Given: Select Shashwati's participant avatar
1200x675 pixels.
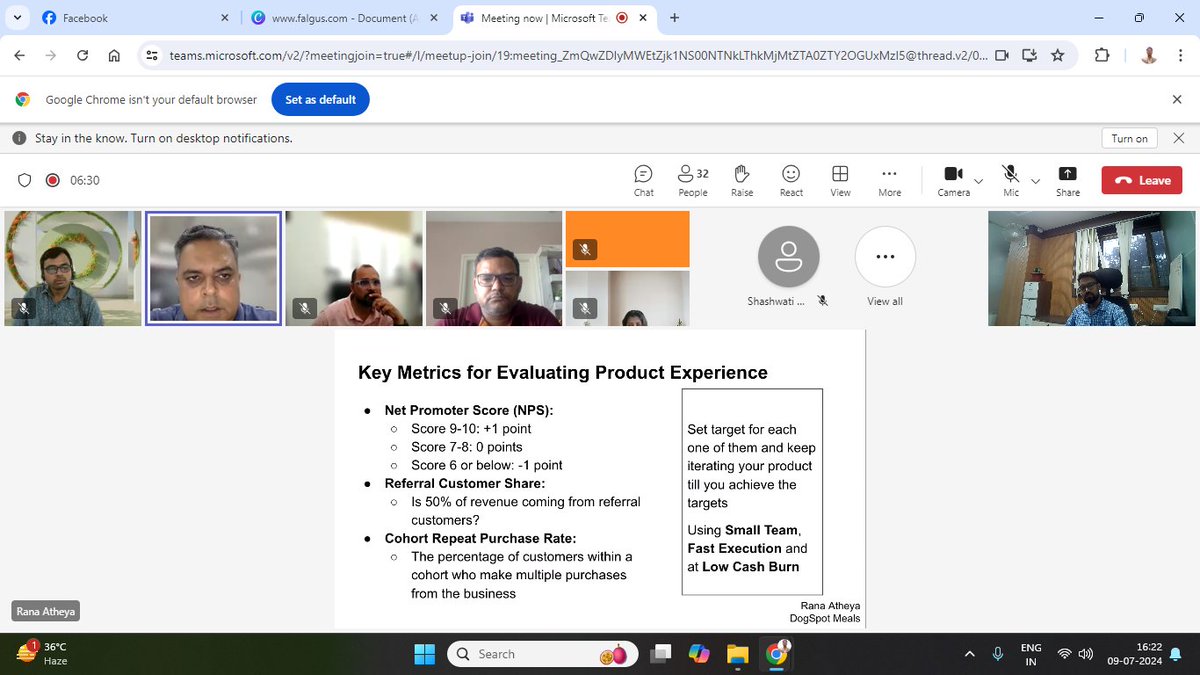Looking at the screenshot, I should [789, 257].
